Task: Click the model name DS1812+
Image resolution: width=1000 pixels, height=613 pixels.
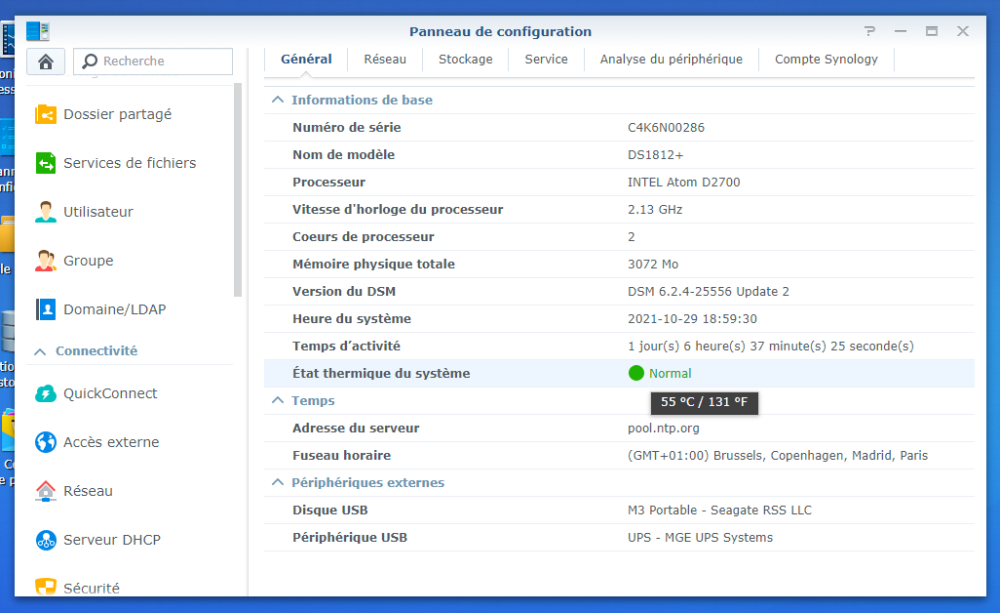Action: coord(655,155)
